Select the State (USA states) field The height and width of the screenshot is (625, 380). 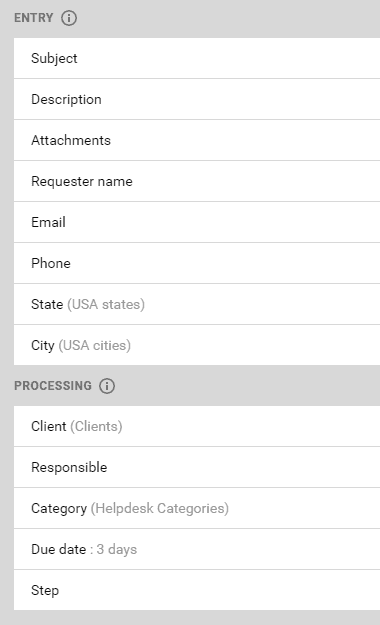pos(197,305)
